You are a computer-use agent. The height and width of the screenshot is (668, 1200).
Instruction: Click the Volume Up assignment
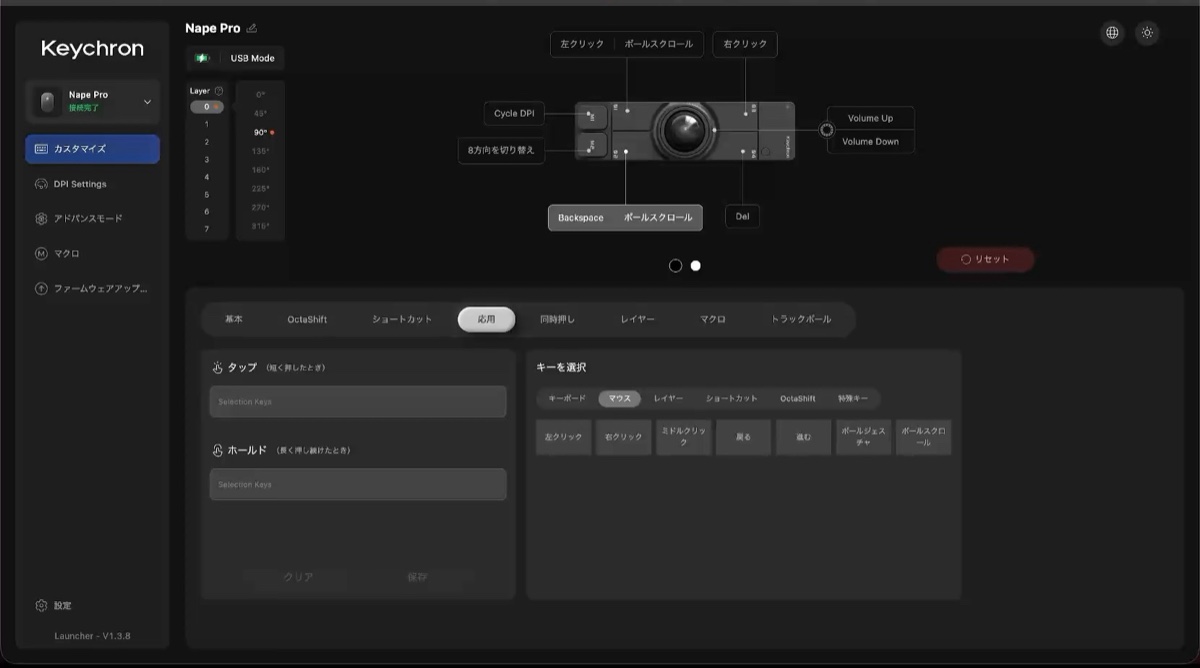coord(870,118)
